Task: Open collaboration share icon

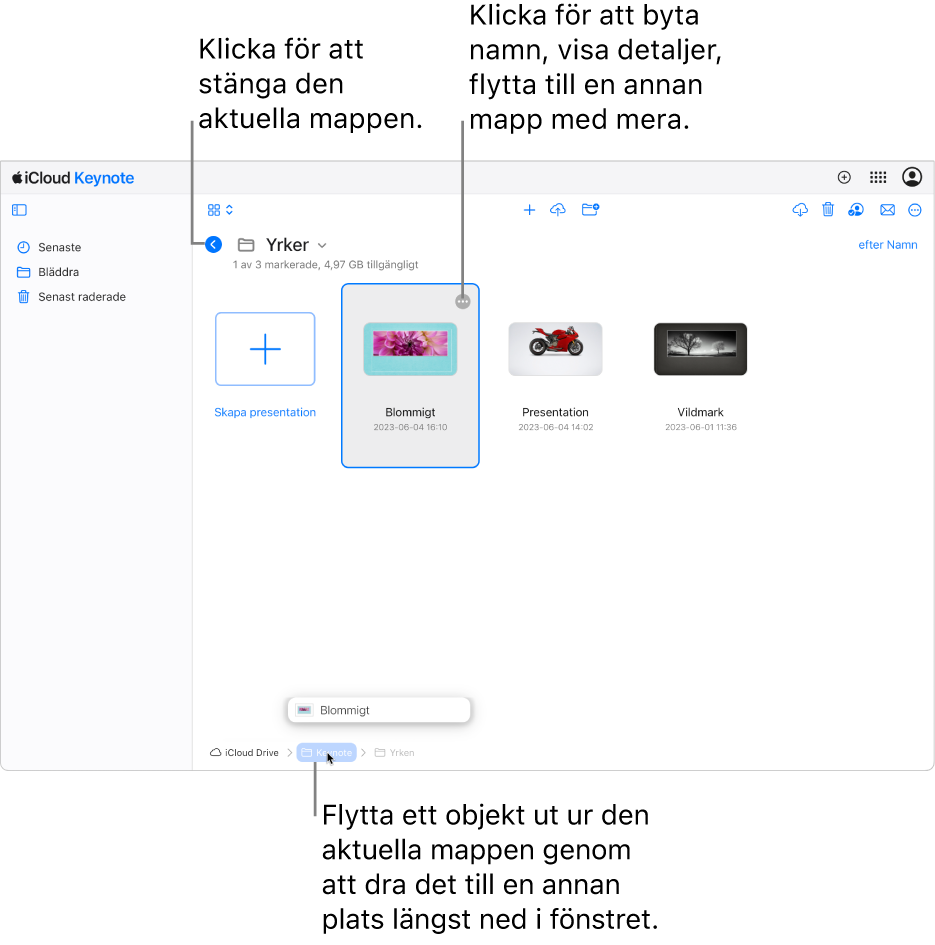Action: (x=855, y=210)
